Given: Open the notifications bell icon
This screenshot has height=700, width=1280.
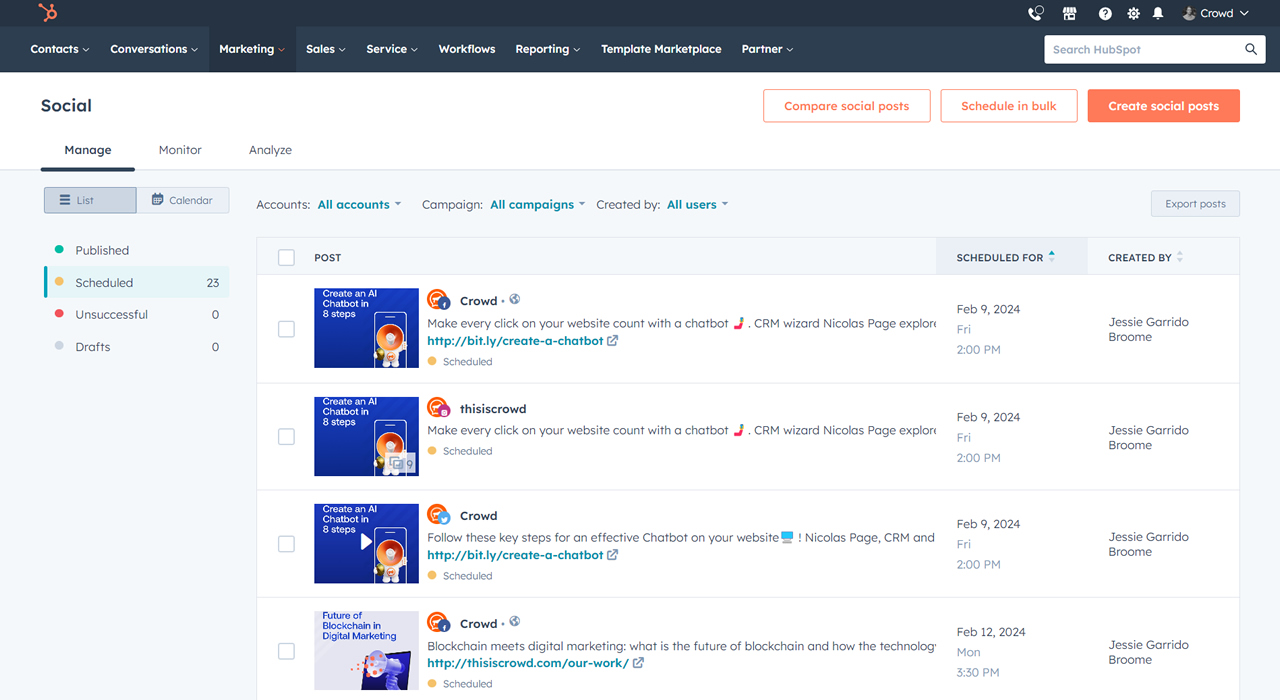Looking at the screenshot, I should (1158, 13).
